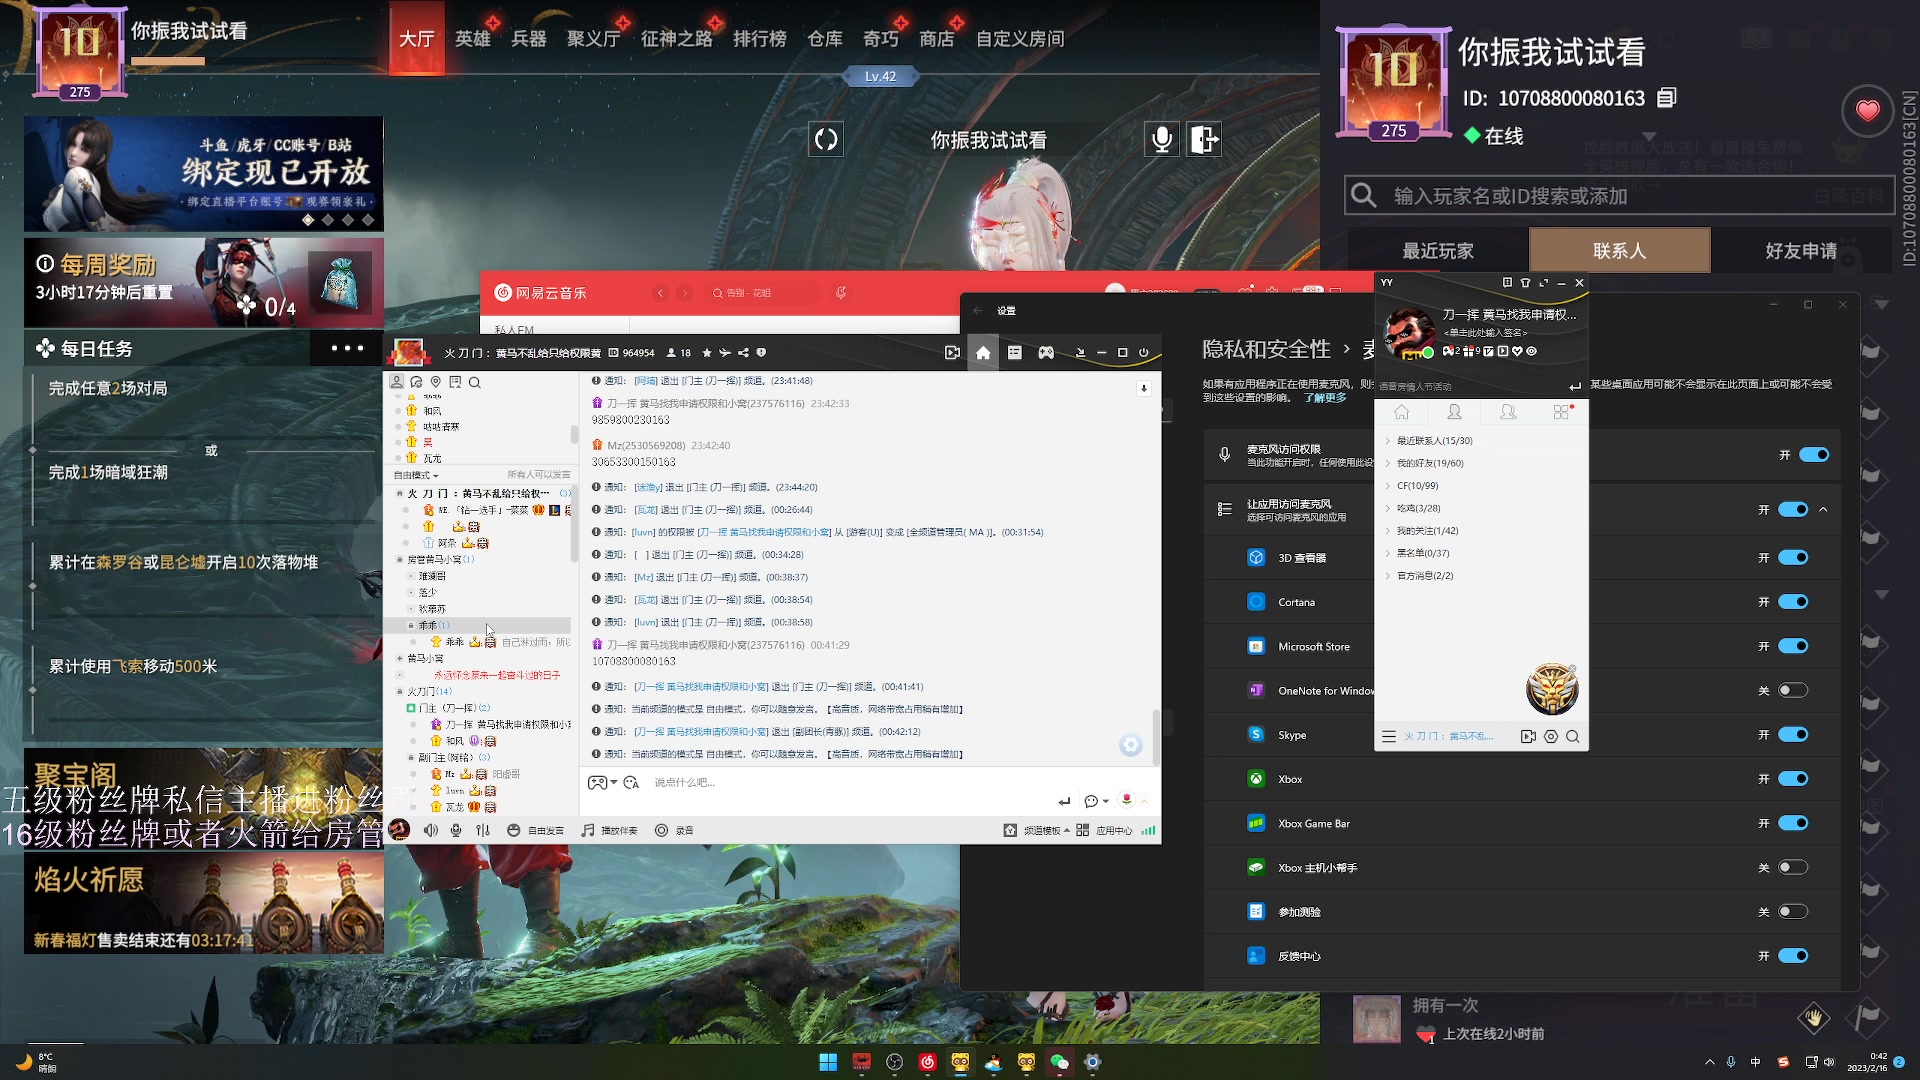Open the game controller icon in YY toolbar
The width and height of the screenshot is (1920, 1080).
(1046, 353)
